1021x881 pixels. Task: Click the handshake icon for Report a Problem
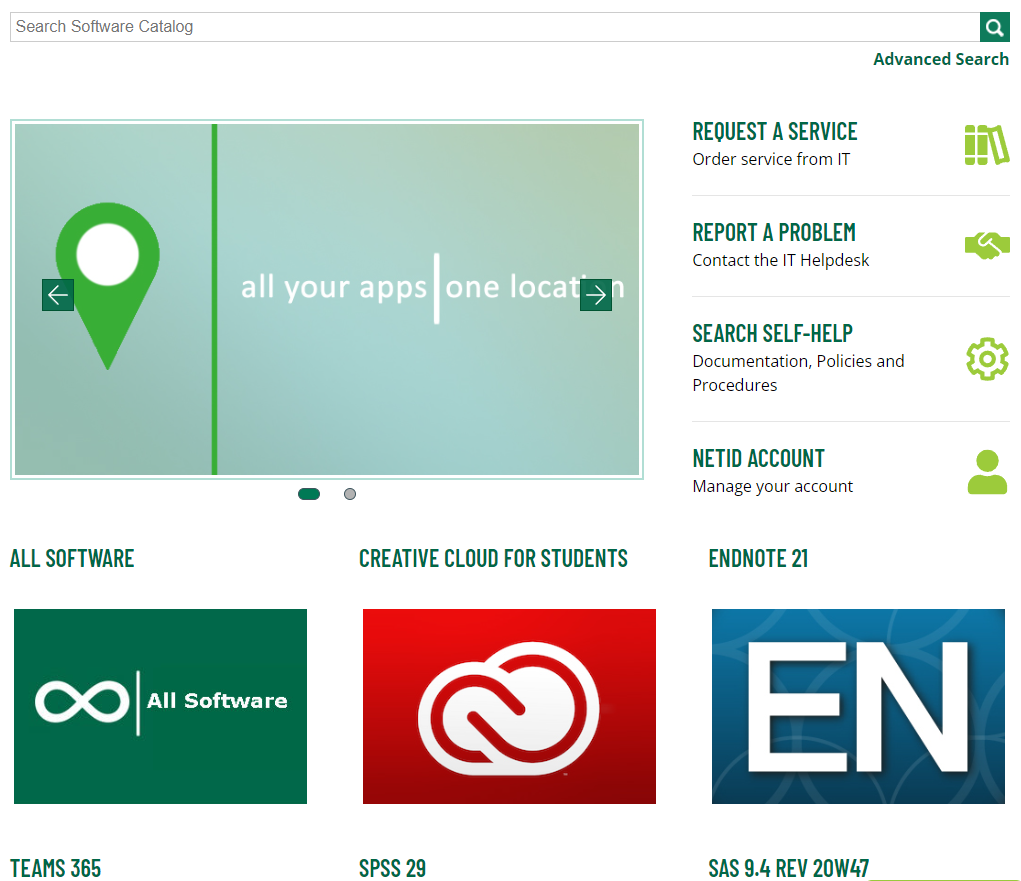pyautogui.click(x=987, y=245)
